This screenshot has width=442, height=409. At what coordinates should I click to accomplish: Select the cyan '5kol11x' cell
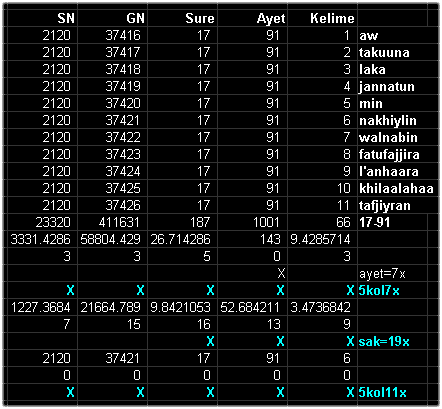pyautogui.click(x=392, y=392)
